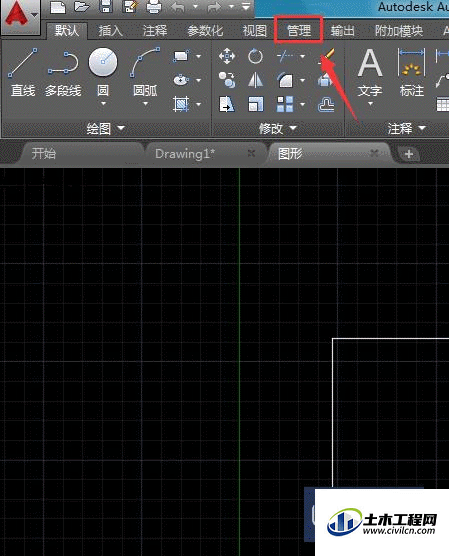
Task: Select the 标注 dimension tool
Action: pyautogui.click(x=412, y=72)
